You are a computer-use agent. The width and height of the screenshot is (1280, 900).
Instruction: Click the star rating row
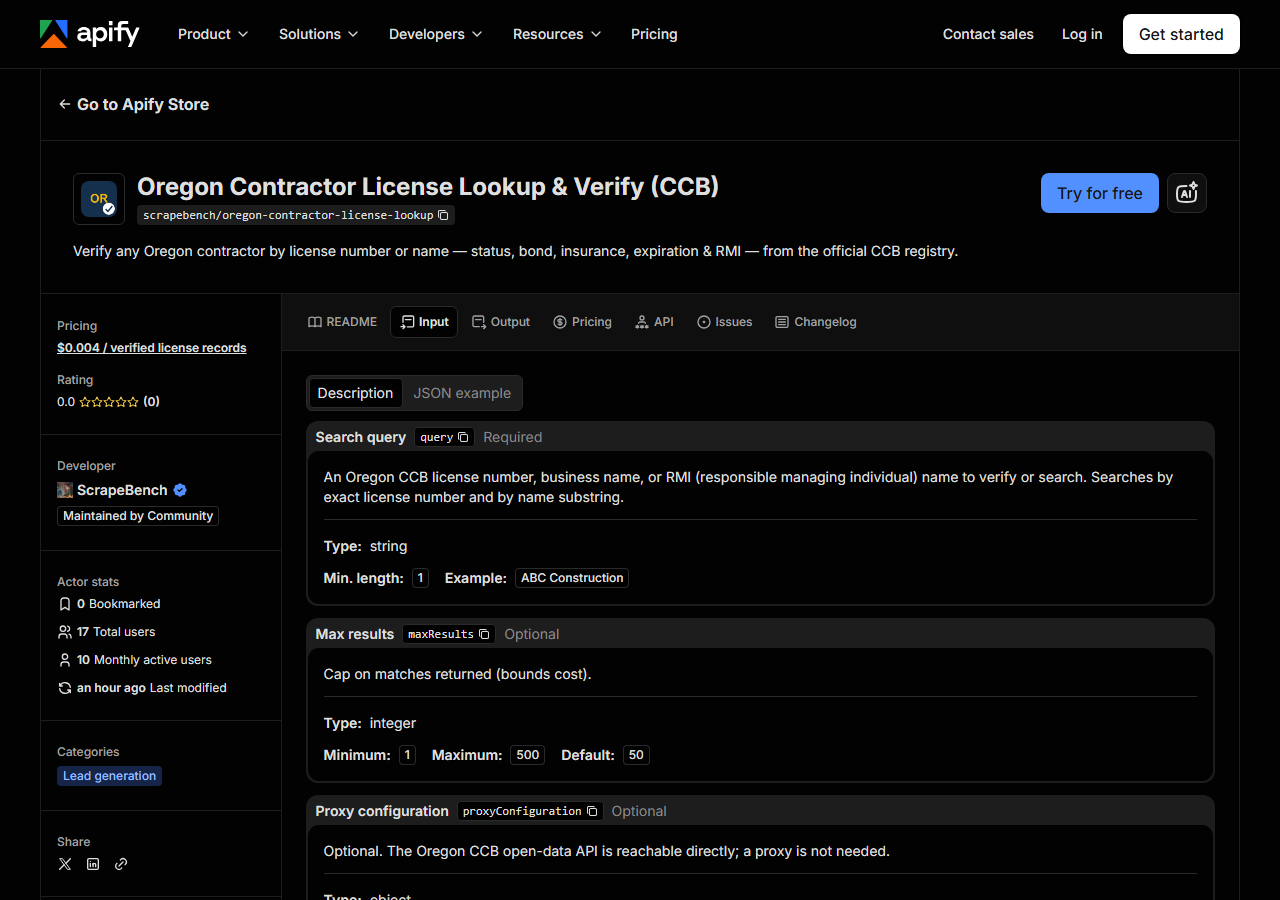pyautogui.click(x=108, y=402)
